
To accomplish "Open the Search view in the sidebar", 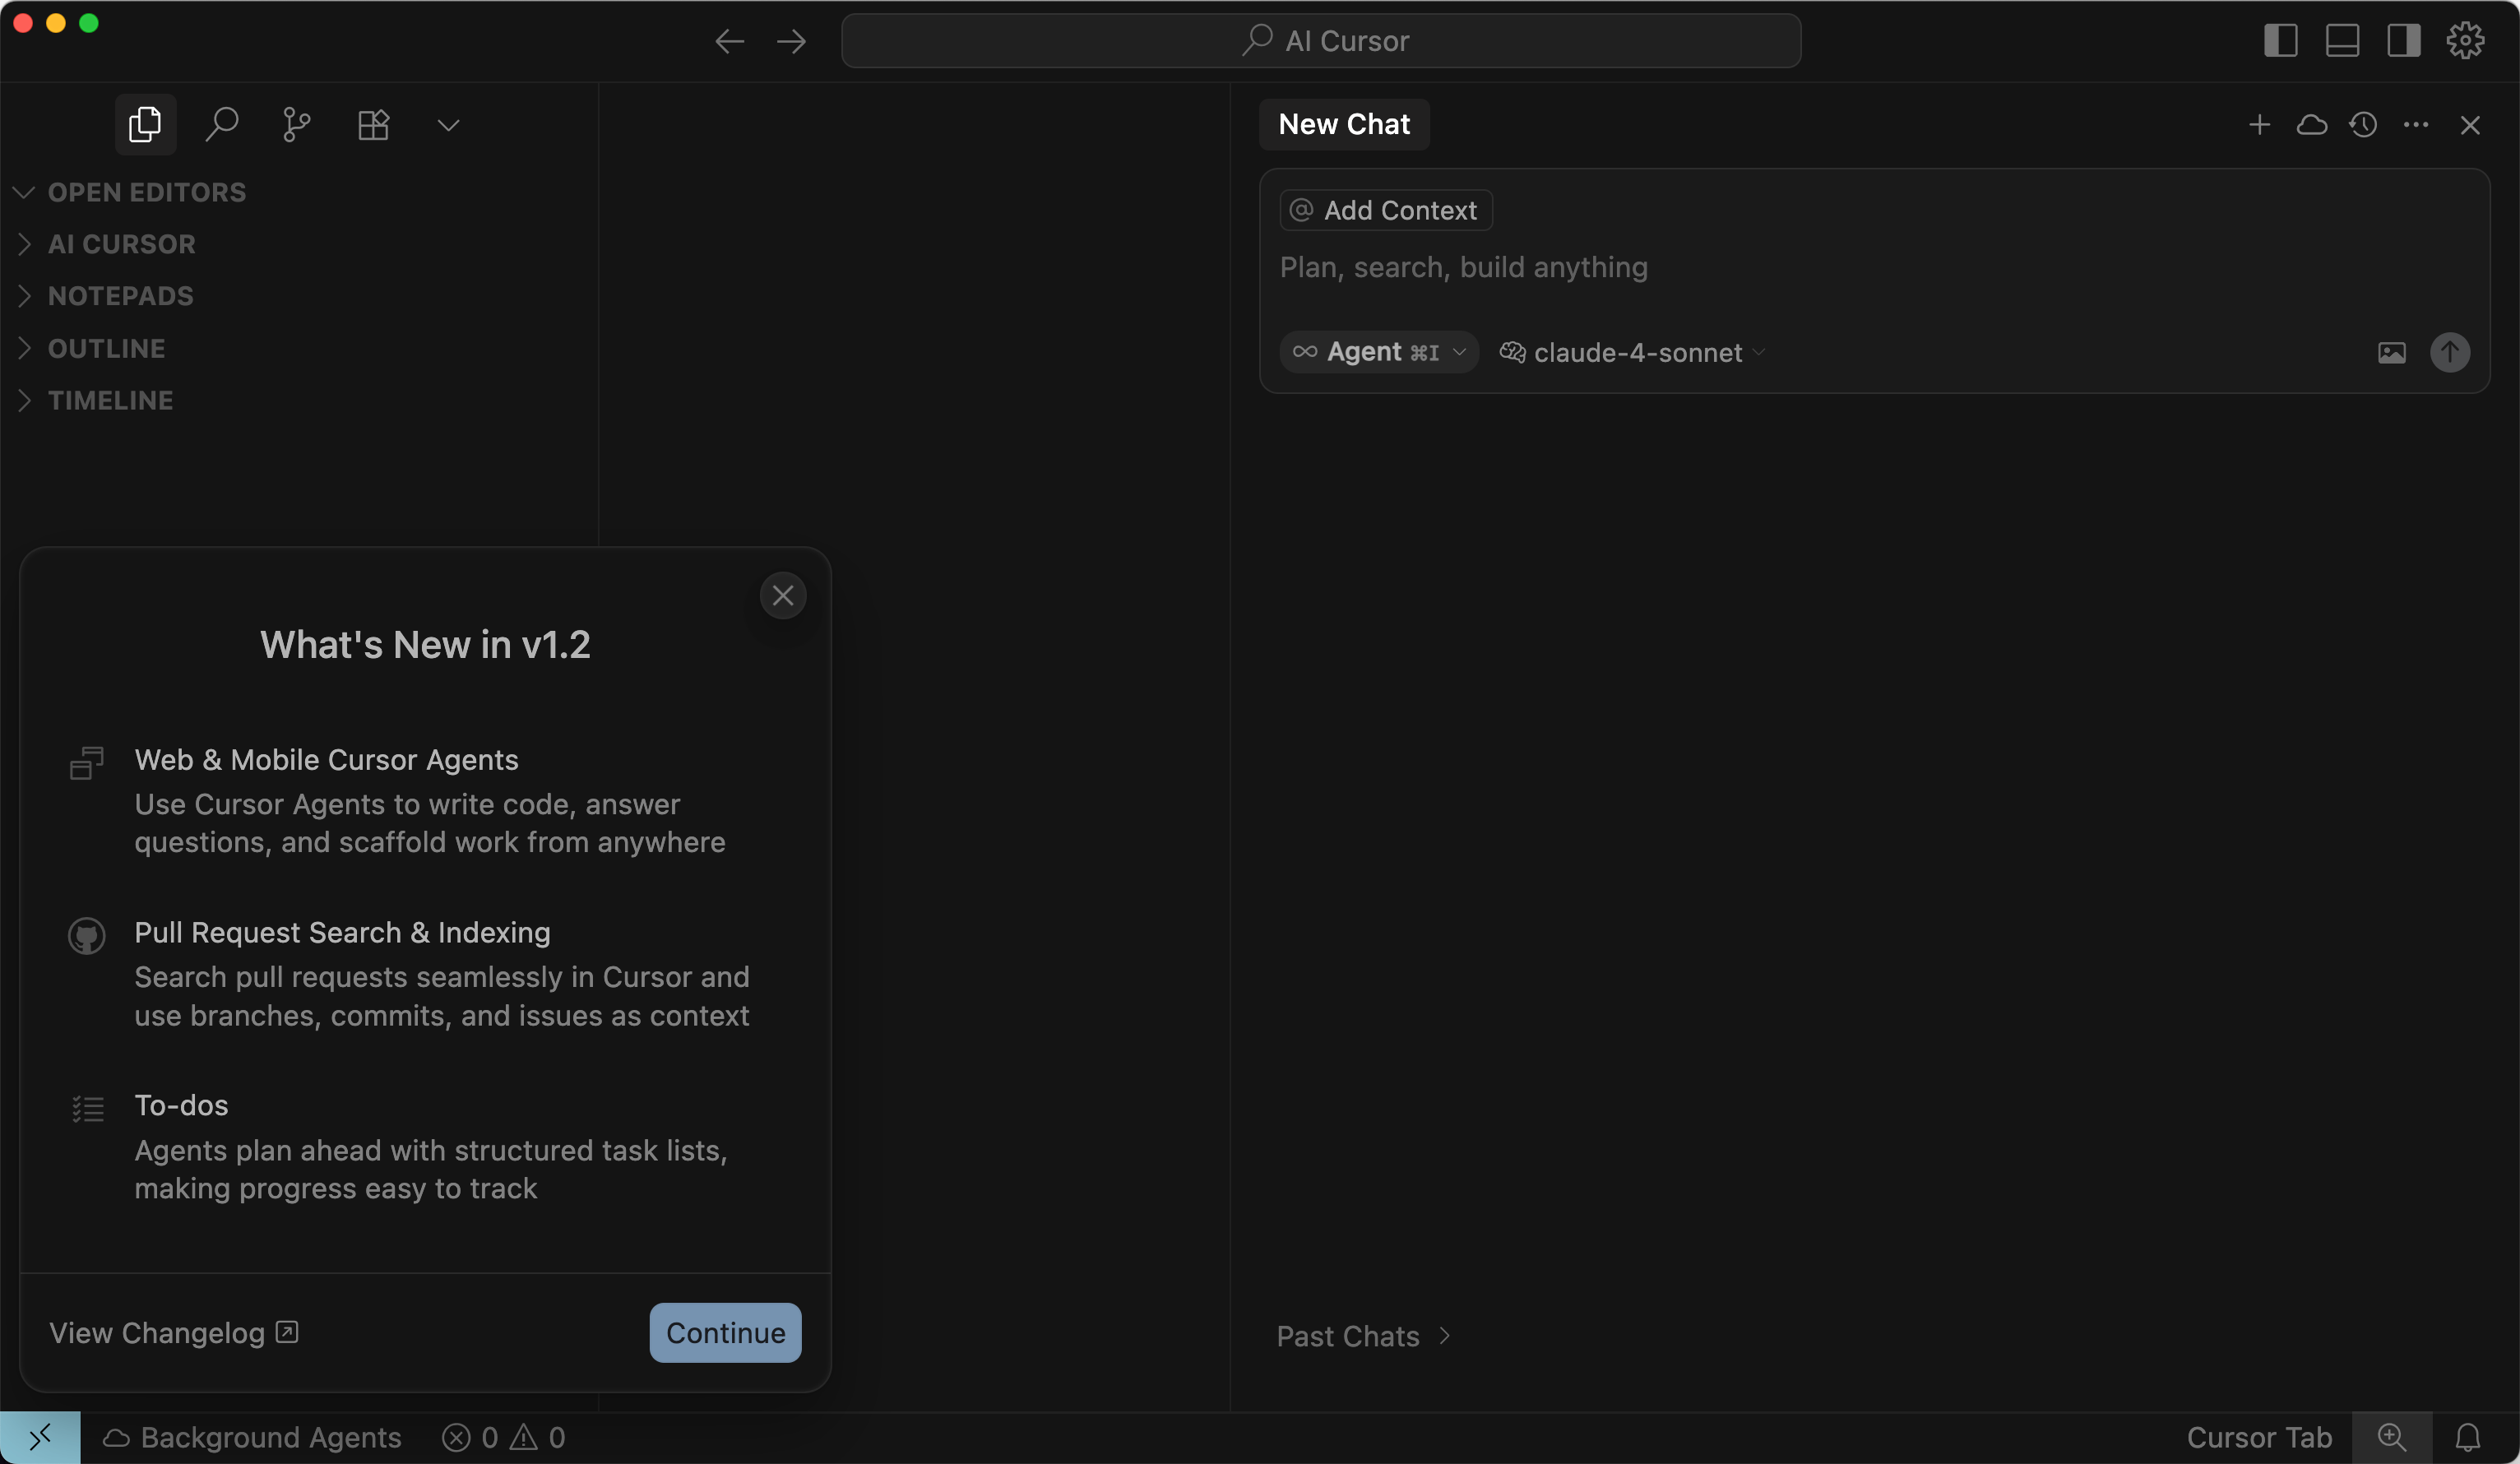I will coord(222,124).
